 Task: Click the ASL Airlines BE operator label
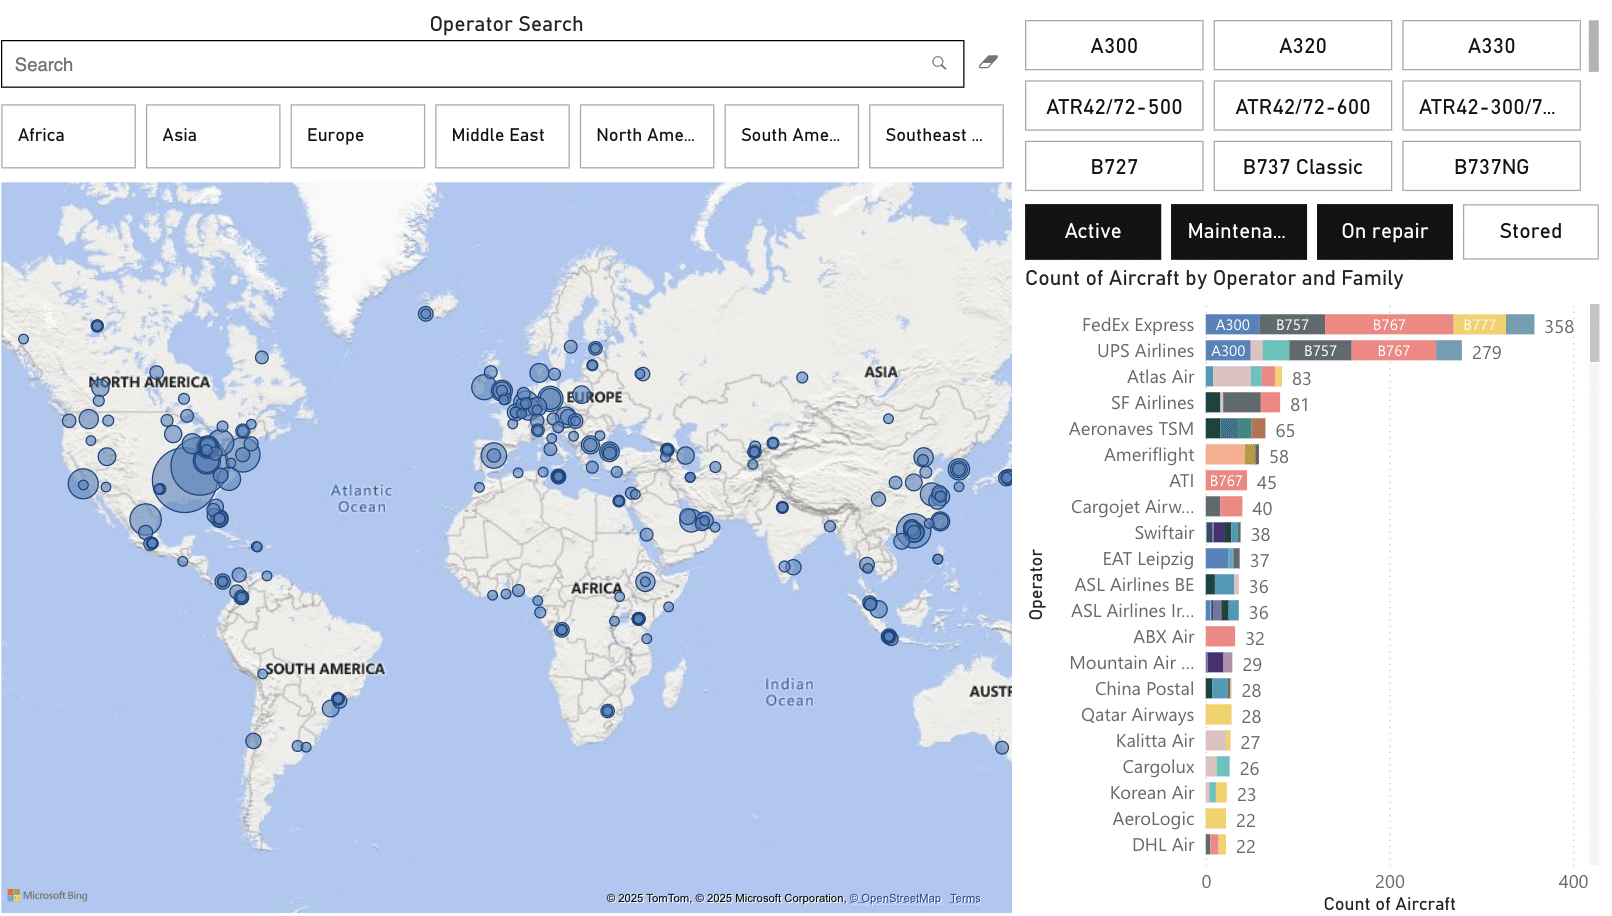coord(1134,585)
